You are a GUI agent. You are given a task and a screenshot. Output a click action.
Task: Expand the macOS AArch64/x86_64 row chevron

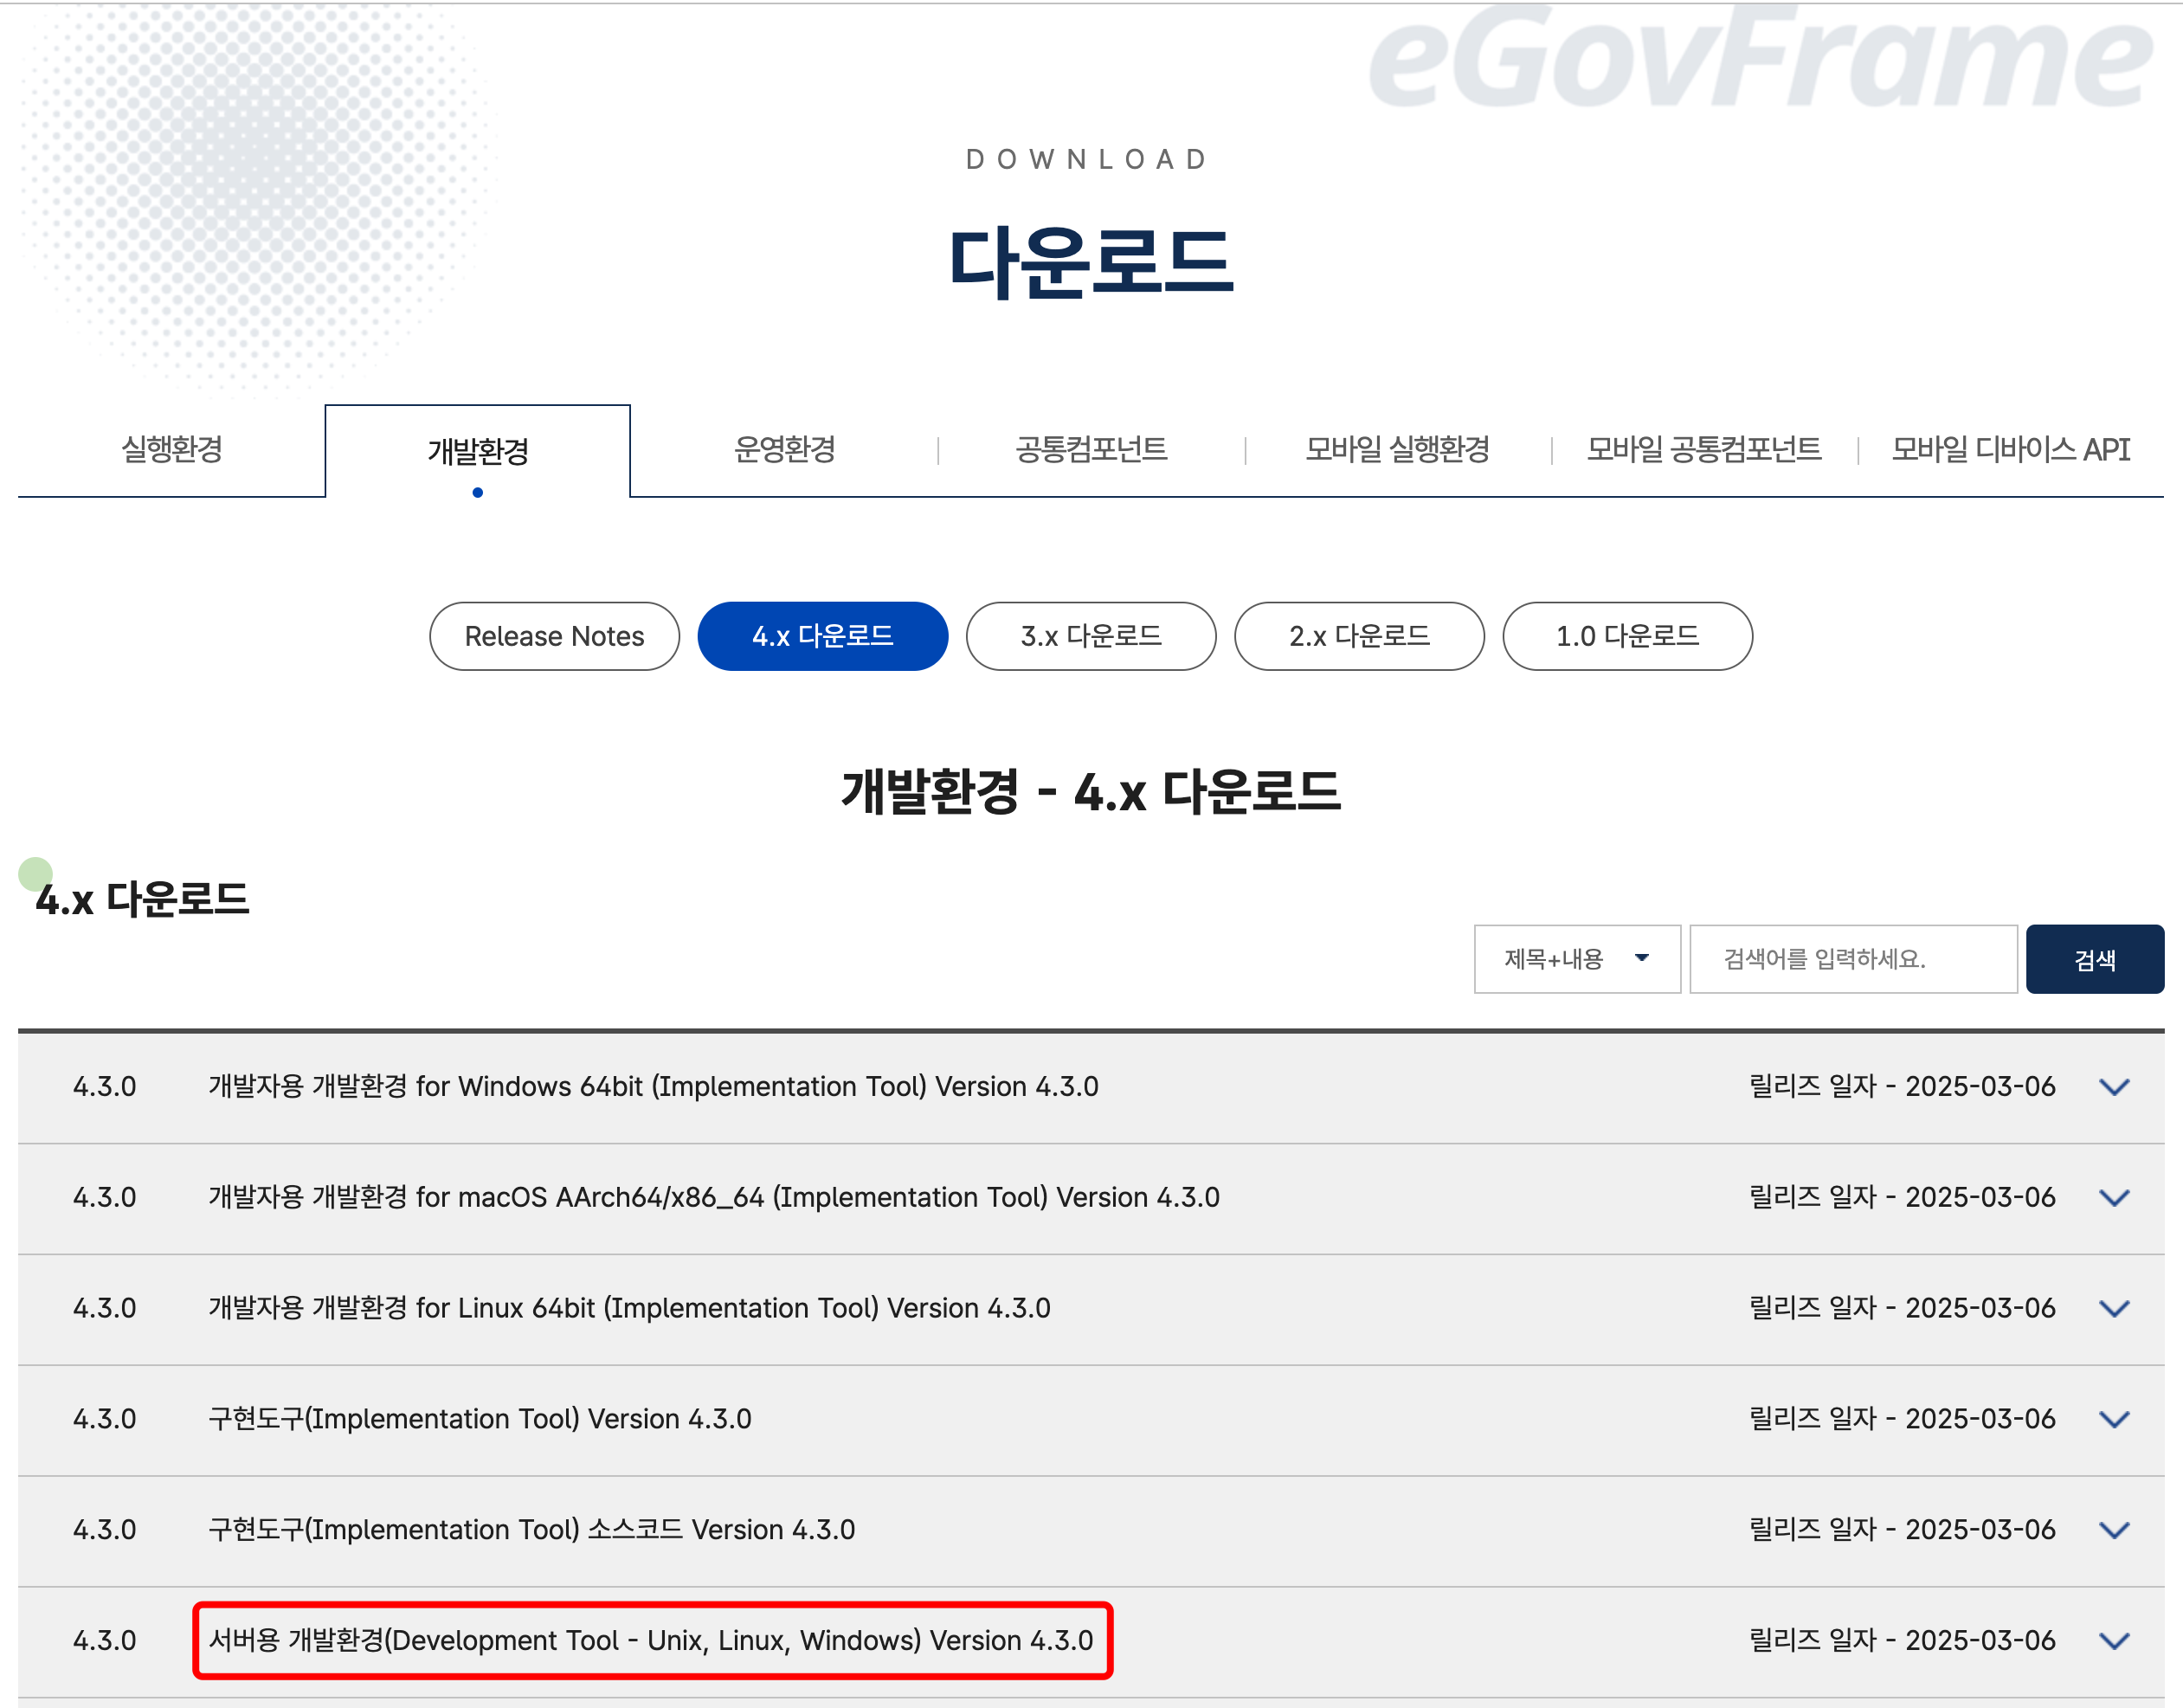[2113, 1198]
